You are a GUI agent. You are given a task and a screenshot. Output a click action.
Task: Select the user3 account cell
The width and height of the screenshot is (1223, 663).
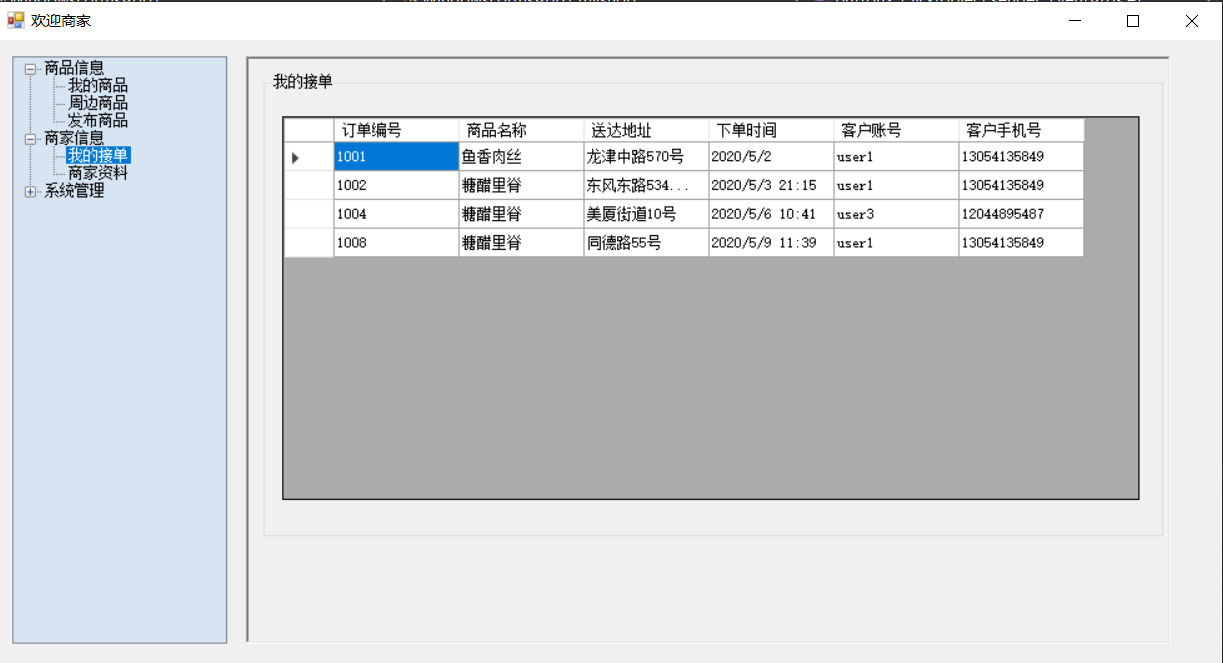click(896, 214)
